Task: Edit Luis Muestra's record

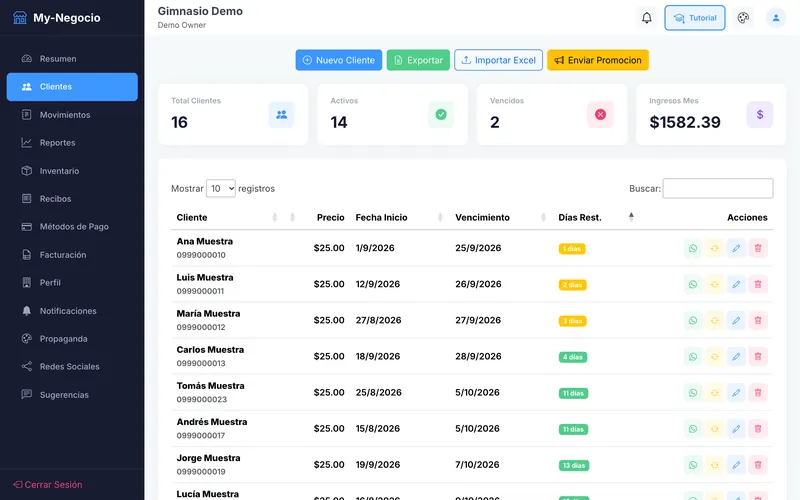Action: (x=736, y=284)
